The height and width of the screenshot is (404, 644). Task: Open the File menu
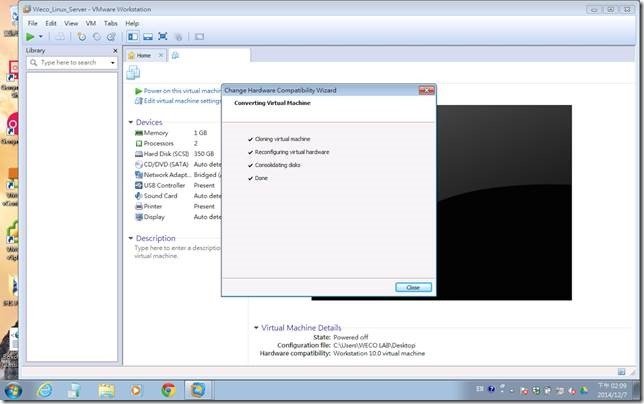[x=32, y=23]
